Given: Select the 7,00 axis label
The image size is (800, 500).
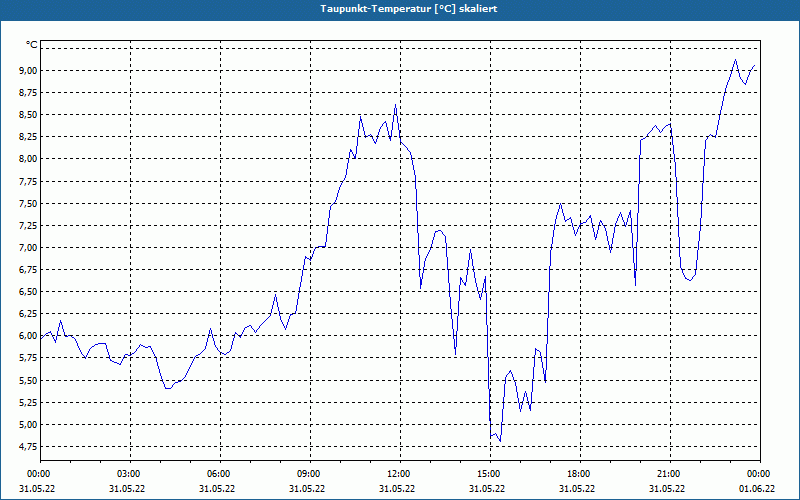Looking at the screenshot, I should tap(29, 247).
